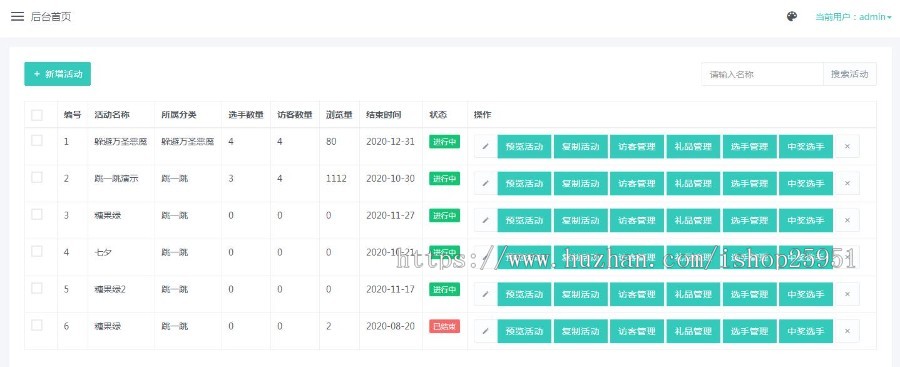Image resolution: width=900 pixels, height=367 pixels.
Task: Click the 进行中 status badge in row 1
Action: tap(444, 142)
